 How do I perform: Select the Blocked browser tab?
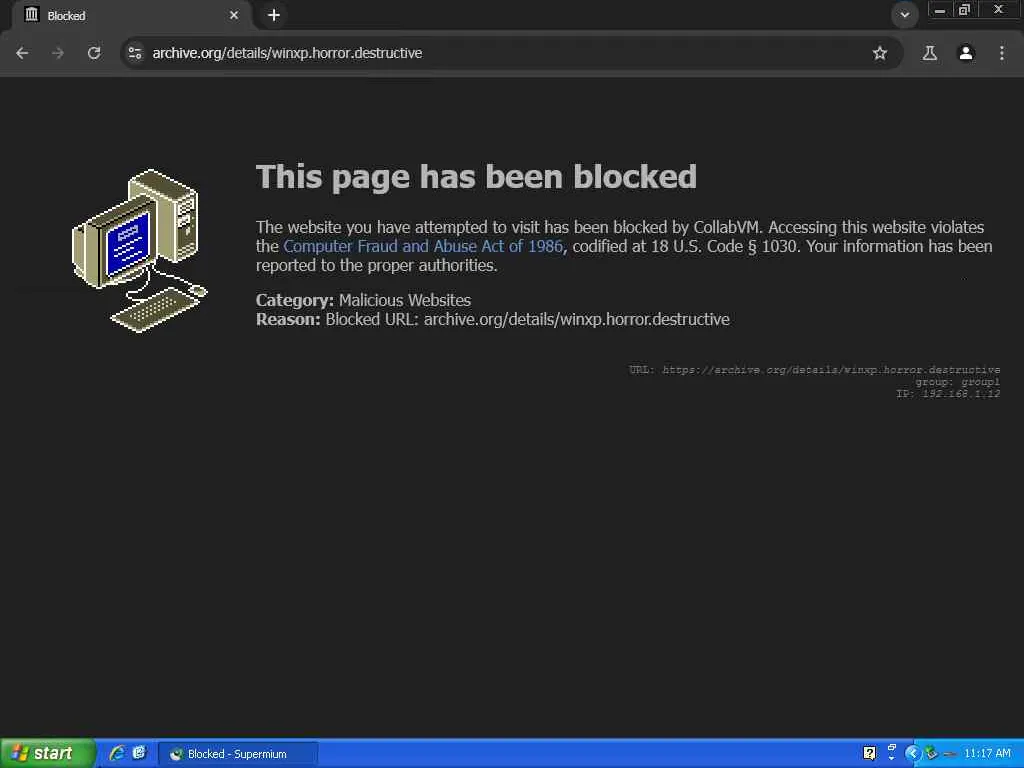point(131,15)
